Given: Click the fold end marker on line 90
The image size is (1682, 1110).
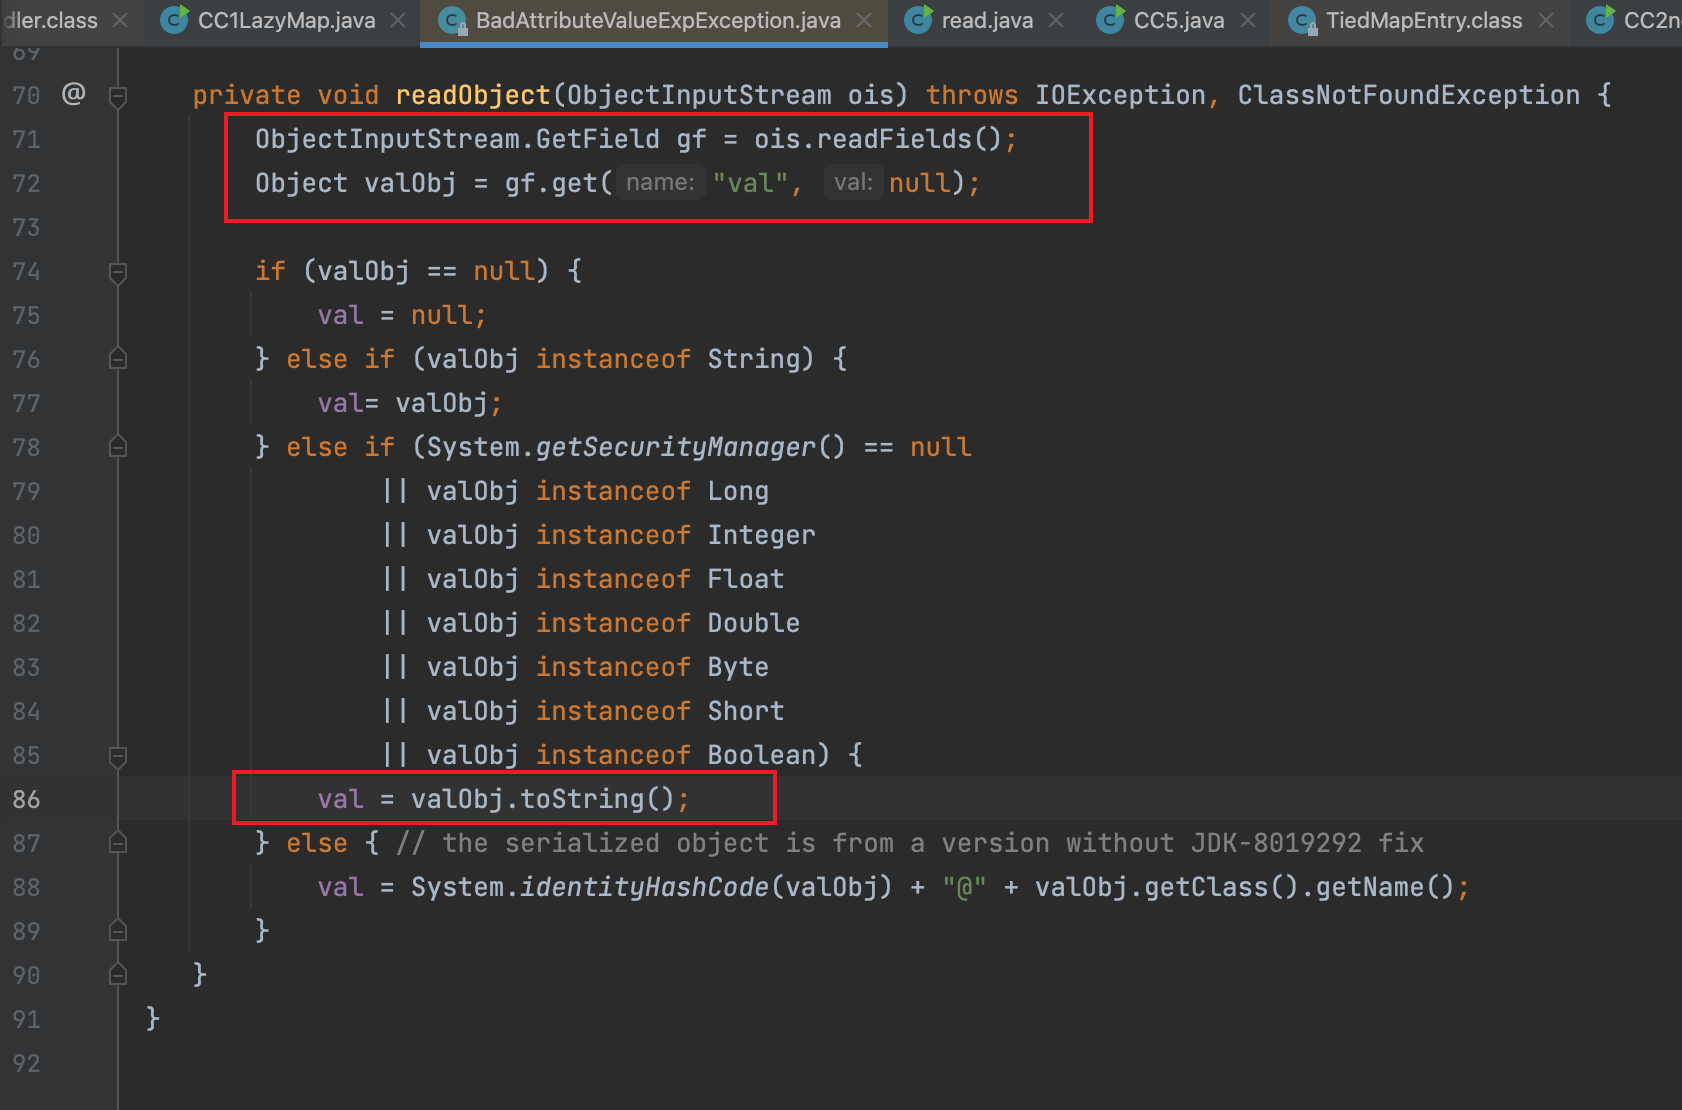Looking at the screenshot, I should (118, 974).
